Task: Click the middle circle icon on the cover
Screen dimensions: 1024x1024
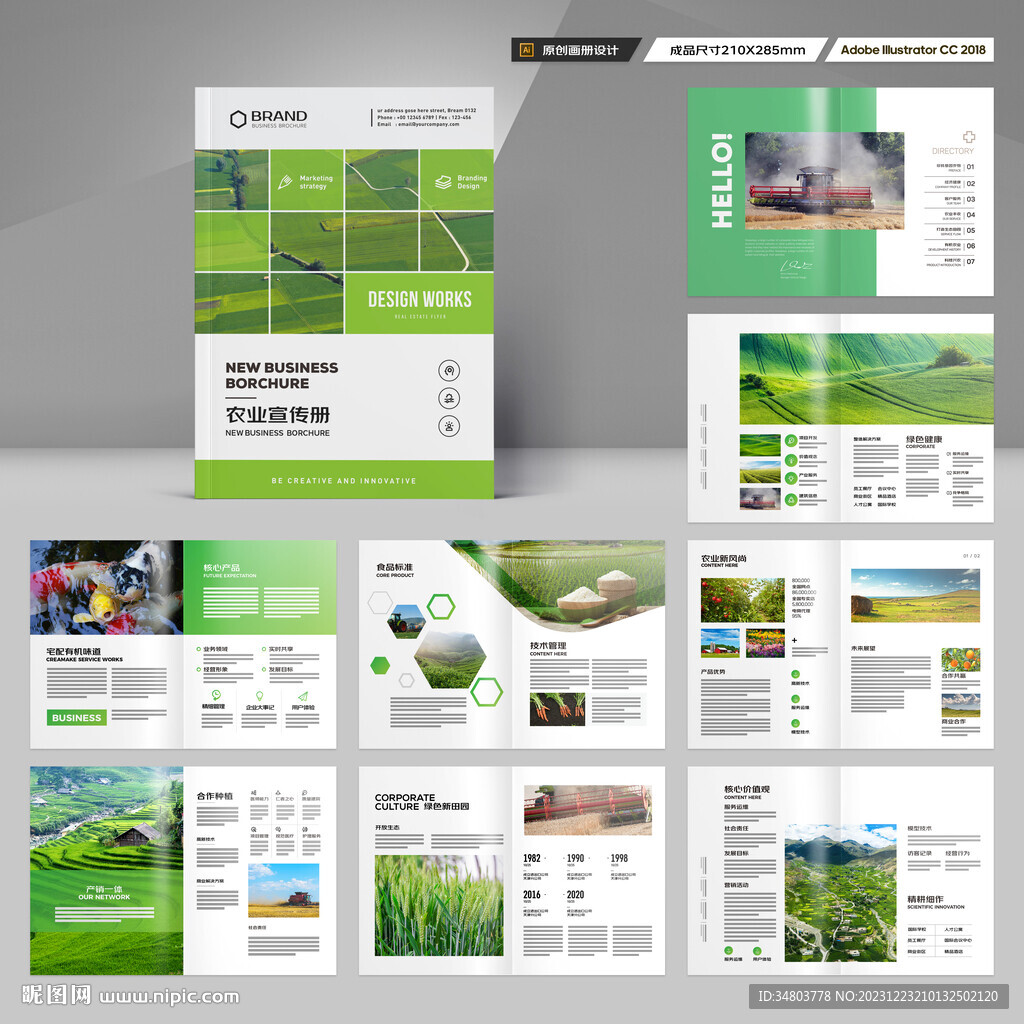Action: (449, 398)
